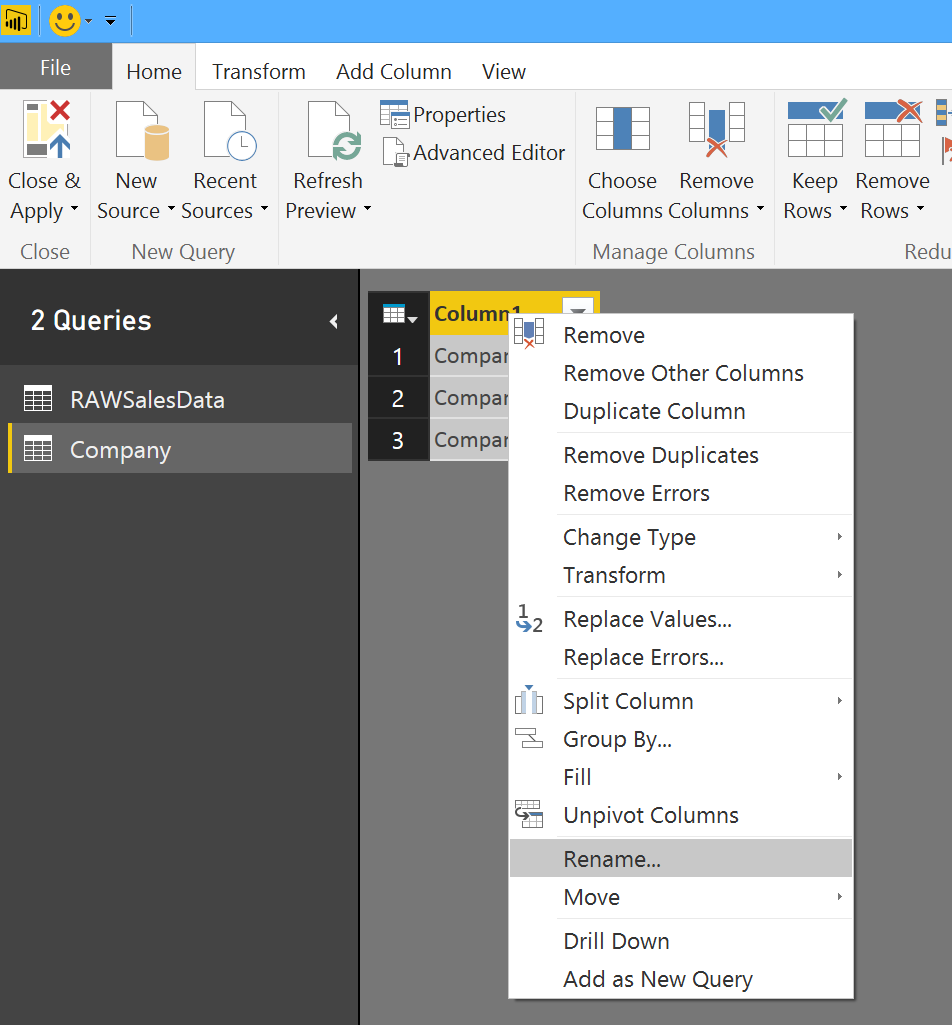Select the Close & Apply icon
Image resolution: width=952 pixels, height=1025 pixels.
click(x=44, y=130)
